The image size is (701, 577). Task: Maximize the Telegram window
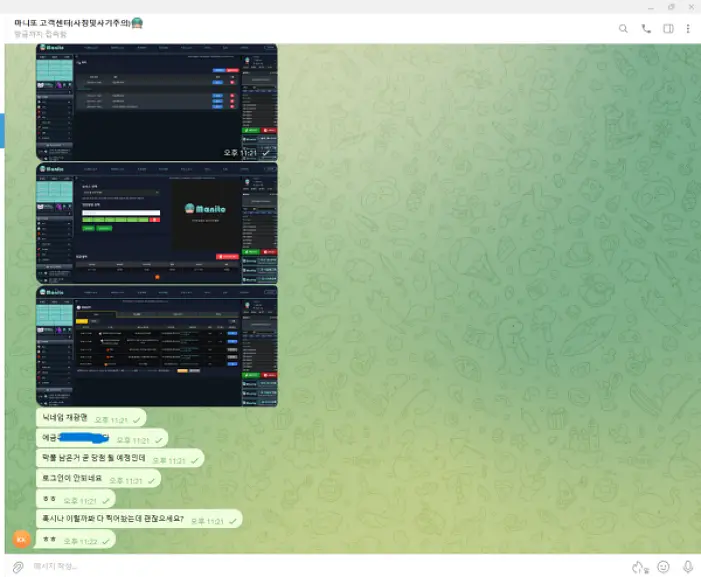coord(671,6)
